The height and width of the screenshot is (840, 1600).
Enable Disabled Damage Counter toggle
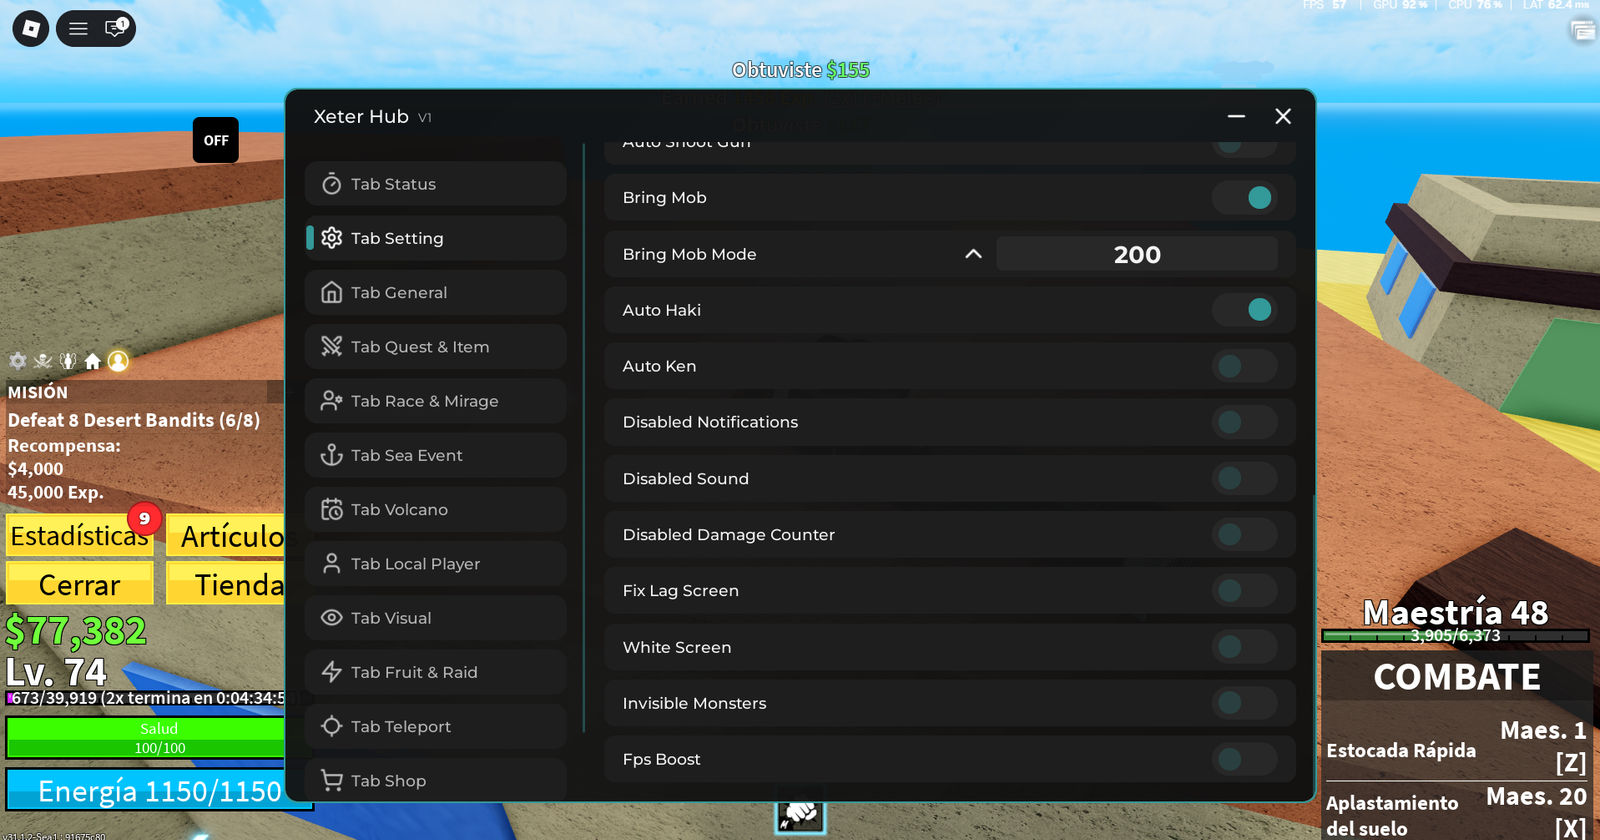(1245, 534)
